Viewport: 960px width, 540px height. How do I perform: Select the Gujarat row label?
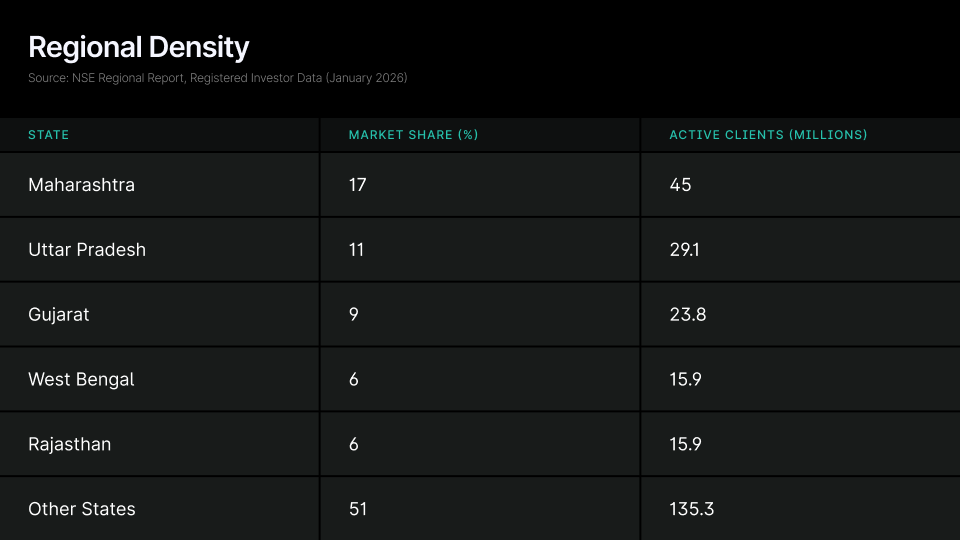[x=59, y=315]
